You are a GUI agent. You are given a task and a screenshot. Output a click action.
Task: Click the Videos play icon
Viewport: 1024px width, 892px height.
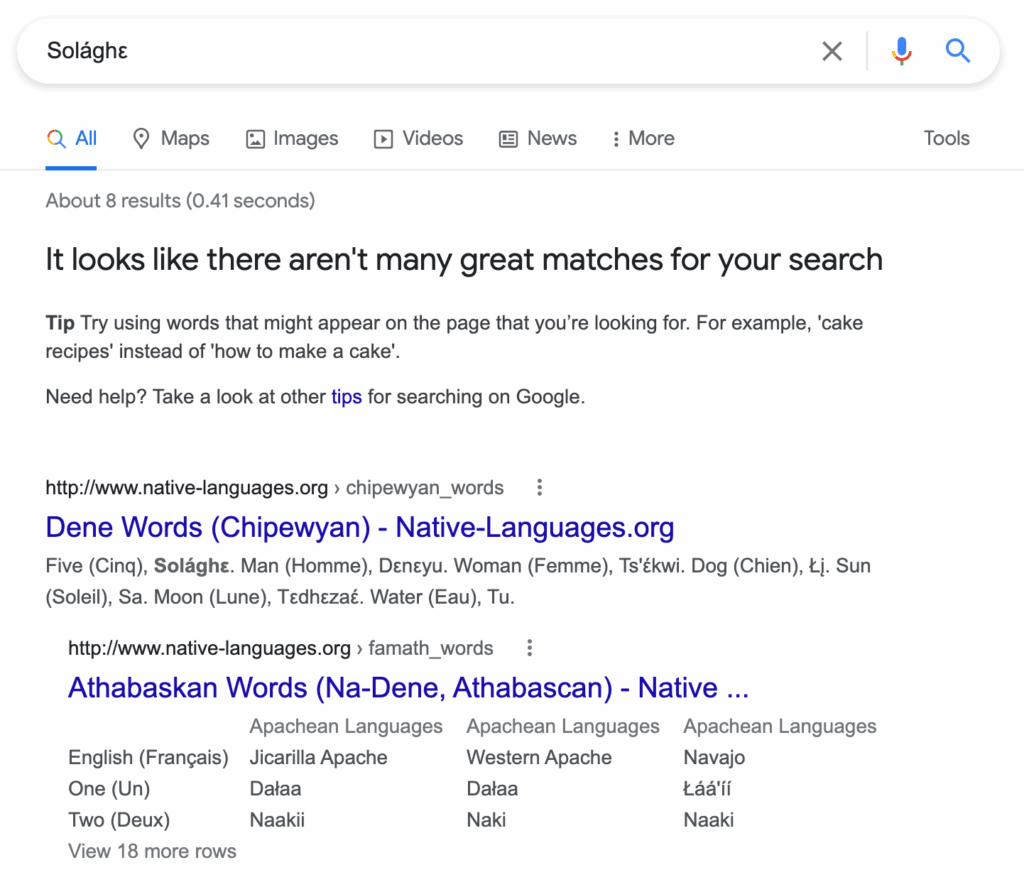(383, 138)
